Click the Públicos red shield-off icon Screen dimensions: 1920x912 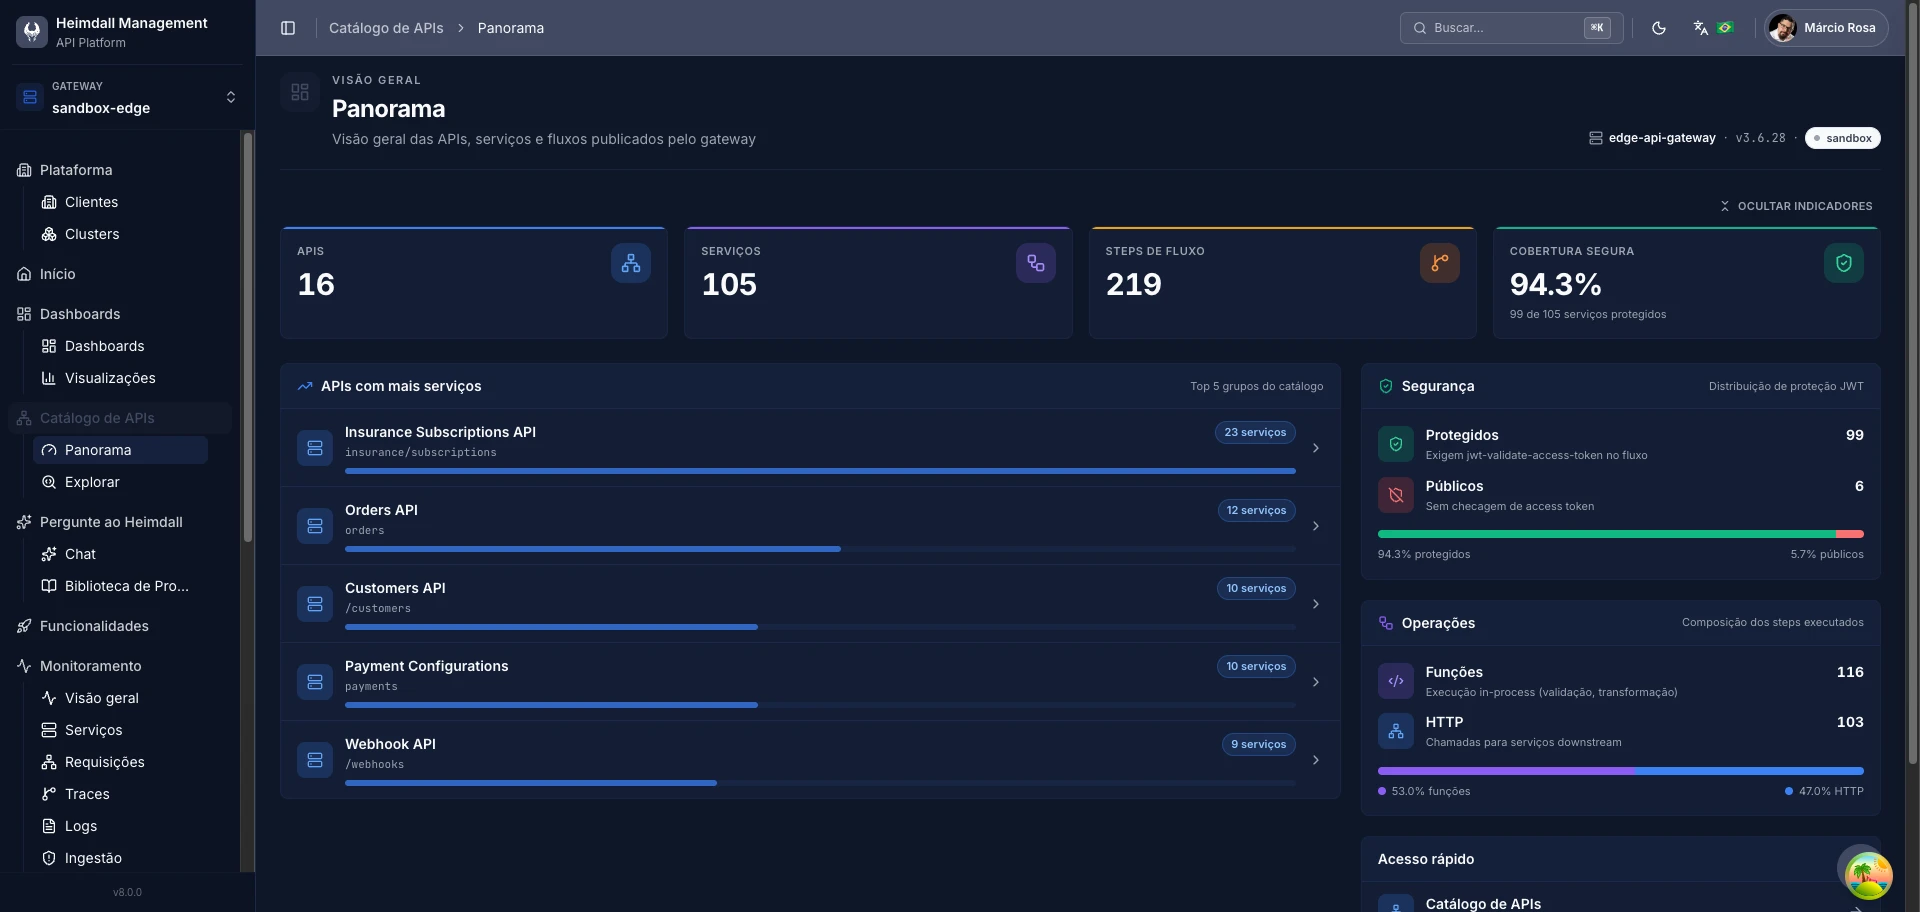coord(1396,495)
